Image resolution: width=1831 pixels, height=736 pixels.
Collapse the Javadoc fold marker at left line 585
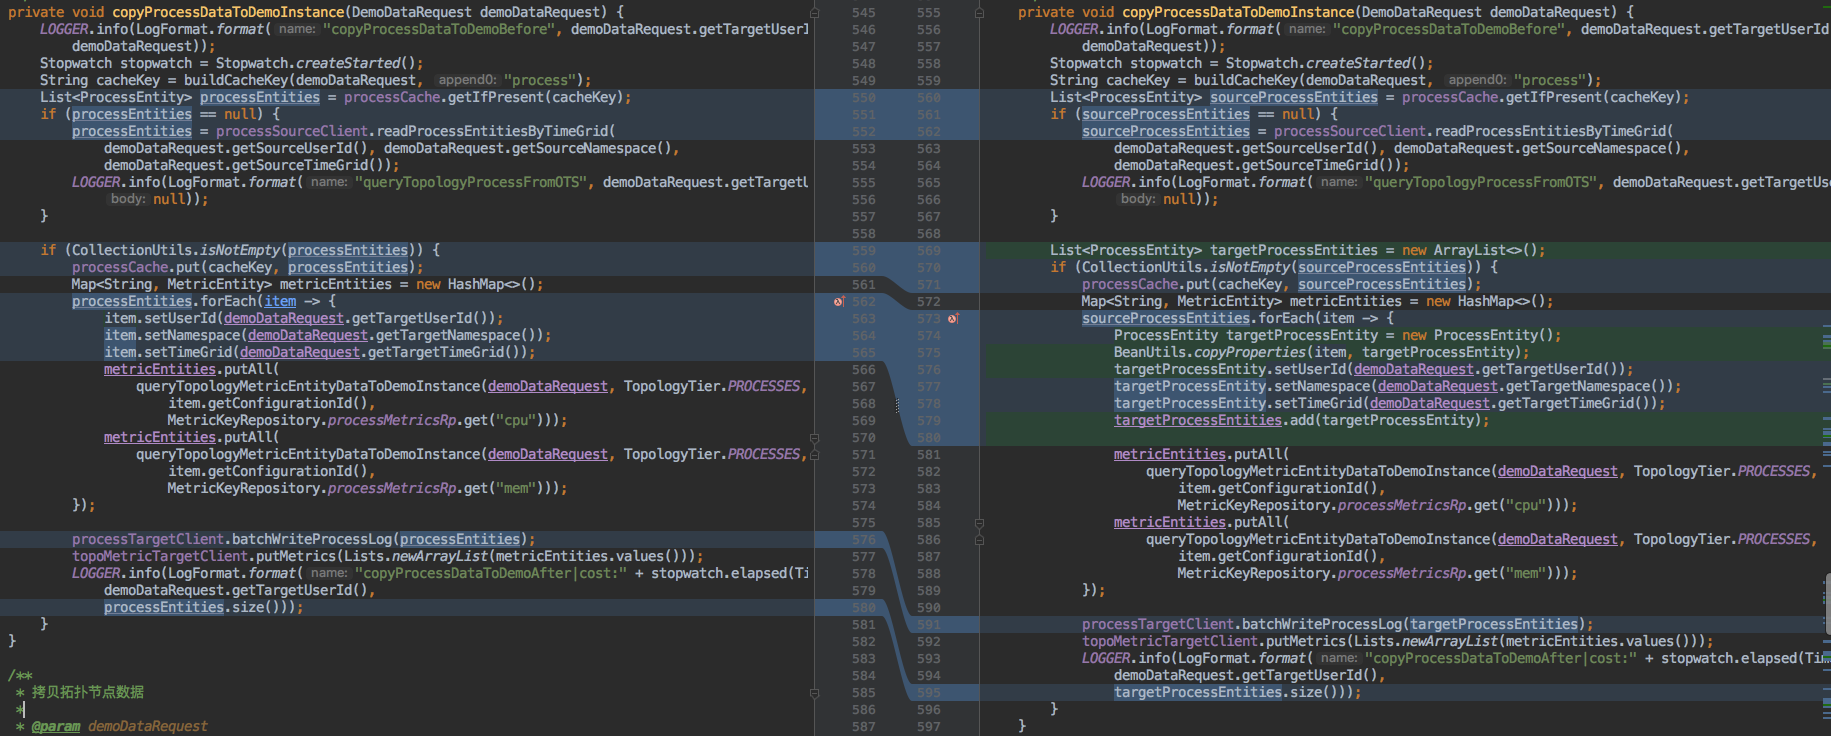[814, 693]
